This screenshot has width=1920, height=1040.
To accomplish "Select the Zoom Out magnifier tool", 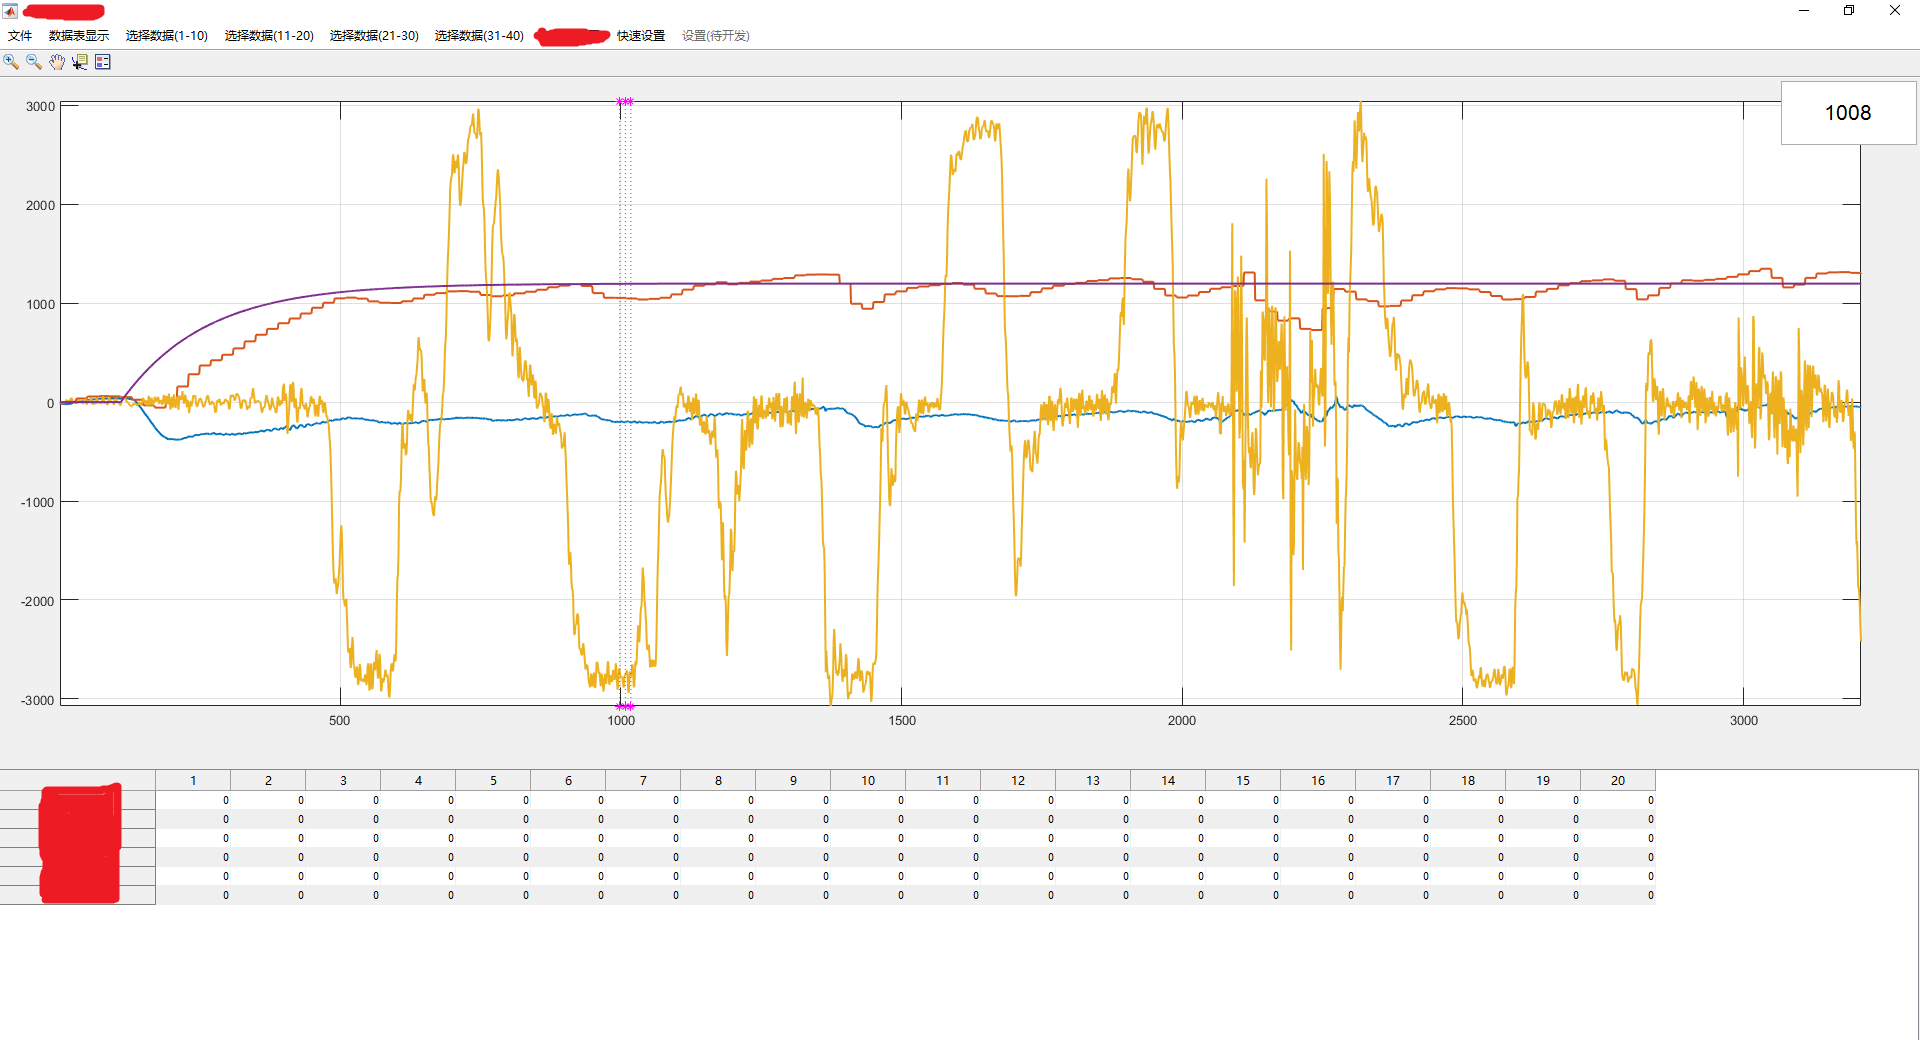I will click(x=34, y=62).
